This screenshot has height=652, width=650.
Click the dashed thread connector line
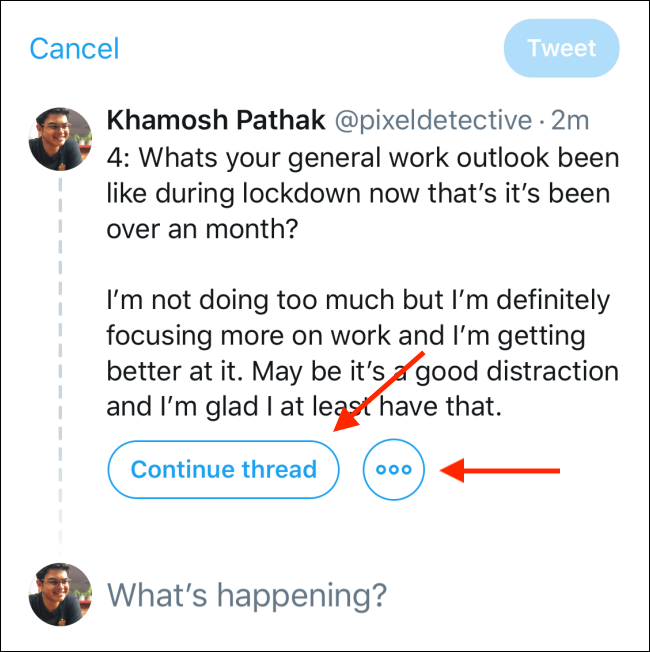[60, 350]
